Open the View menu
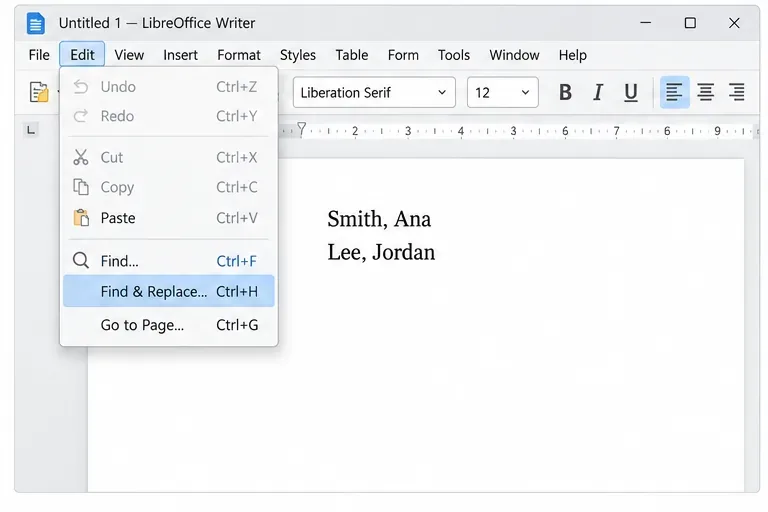The width and height of the screenshot is (768, 512). (x=129, y=55)
